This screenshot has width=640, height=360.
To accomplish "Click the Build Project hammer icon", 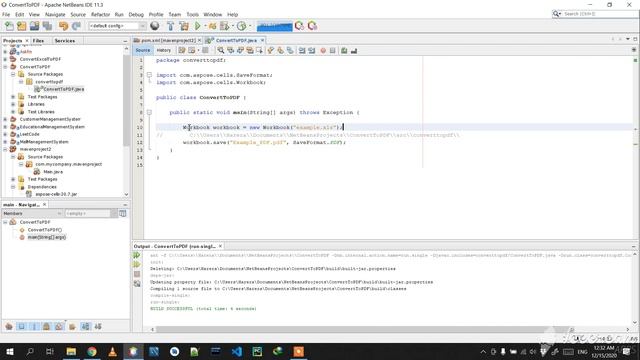I will click(x=171, y=26).
